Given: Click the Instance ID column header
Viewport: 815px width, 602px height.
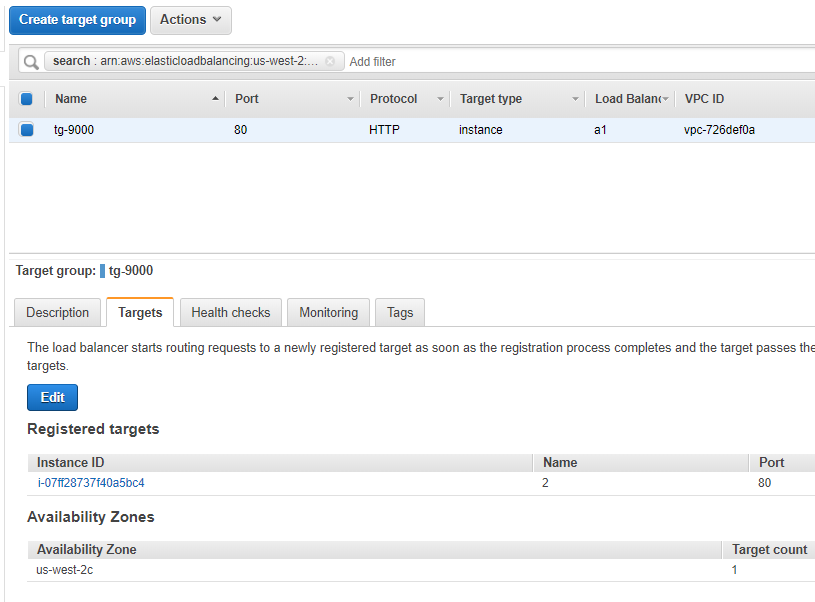Looking at the screenshot, I should [71, 463].
